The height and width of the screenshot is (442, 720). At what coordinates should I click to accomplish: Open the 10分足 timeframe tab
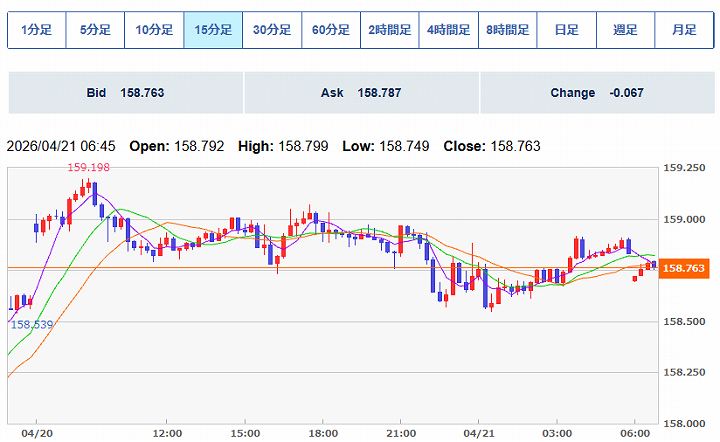coord(154,30)
